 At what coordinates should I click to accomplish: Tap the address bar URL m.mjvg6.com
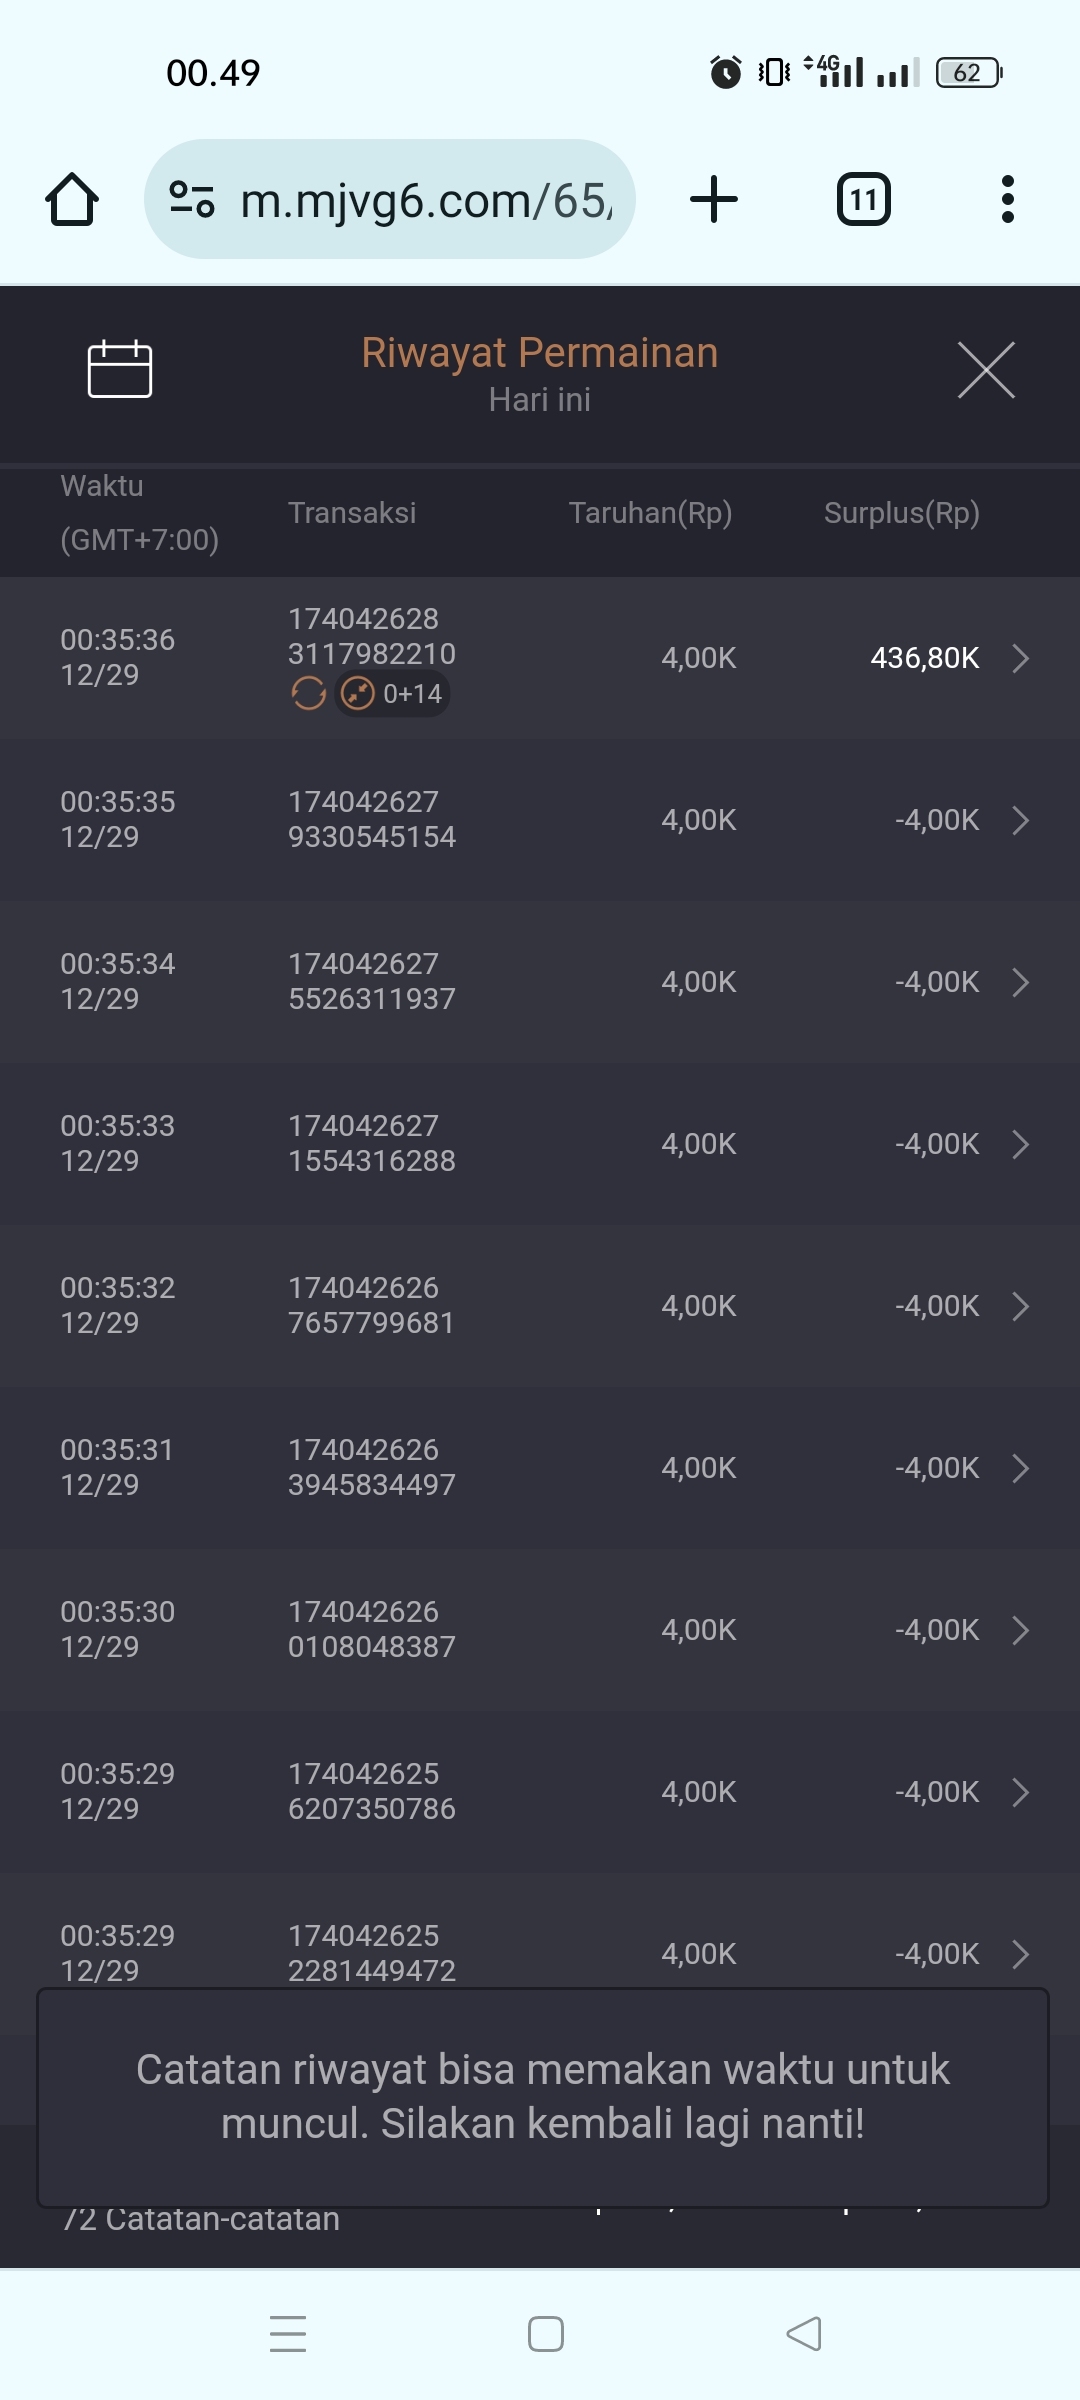(x=426, y=201)
